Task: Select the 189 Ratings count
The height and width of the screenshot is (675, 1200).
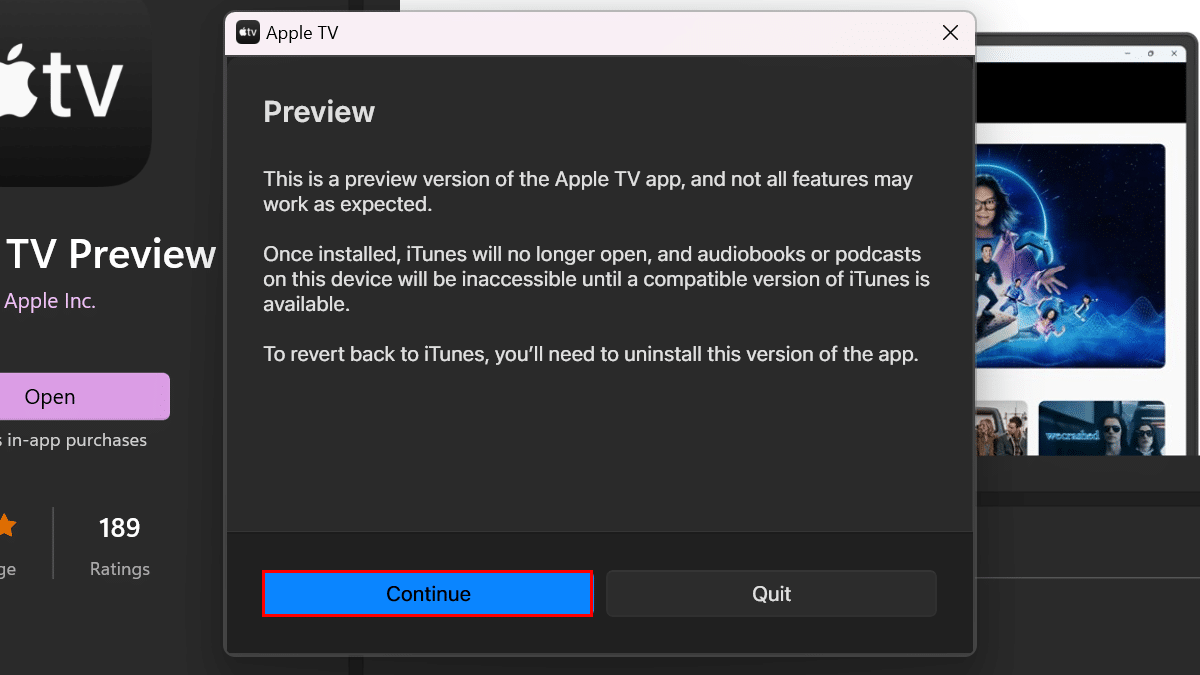Action: pyautogui.click(x=119, y=545)
